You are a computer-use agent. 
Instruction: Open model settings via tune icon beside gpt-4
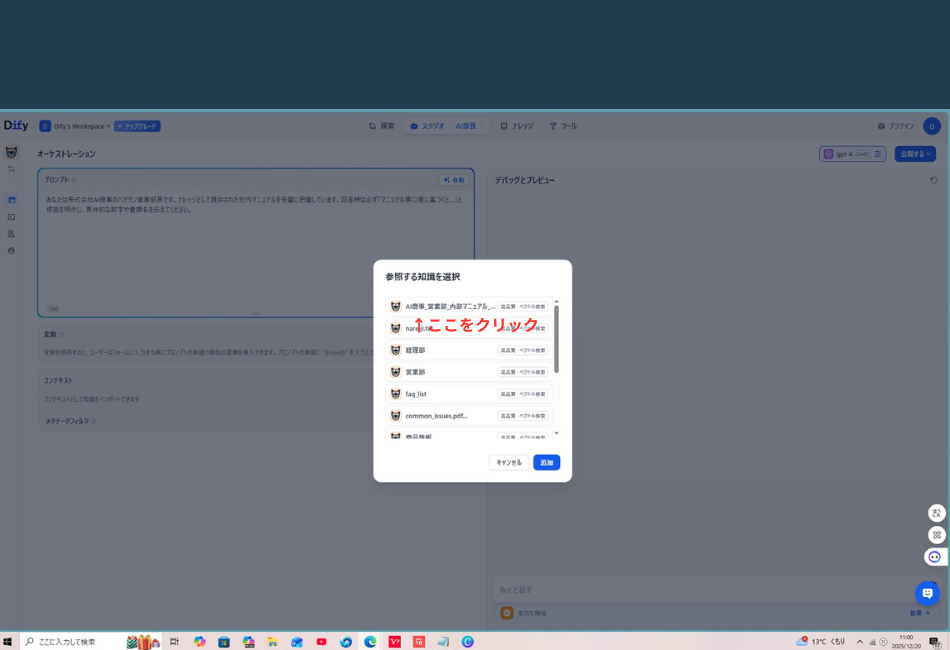click(877, 152)
